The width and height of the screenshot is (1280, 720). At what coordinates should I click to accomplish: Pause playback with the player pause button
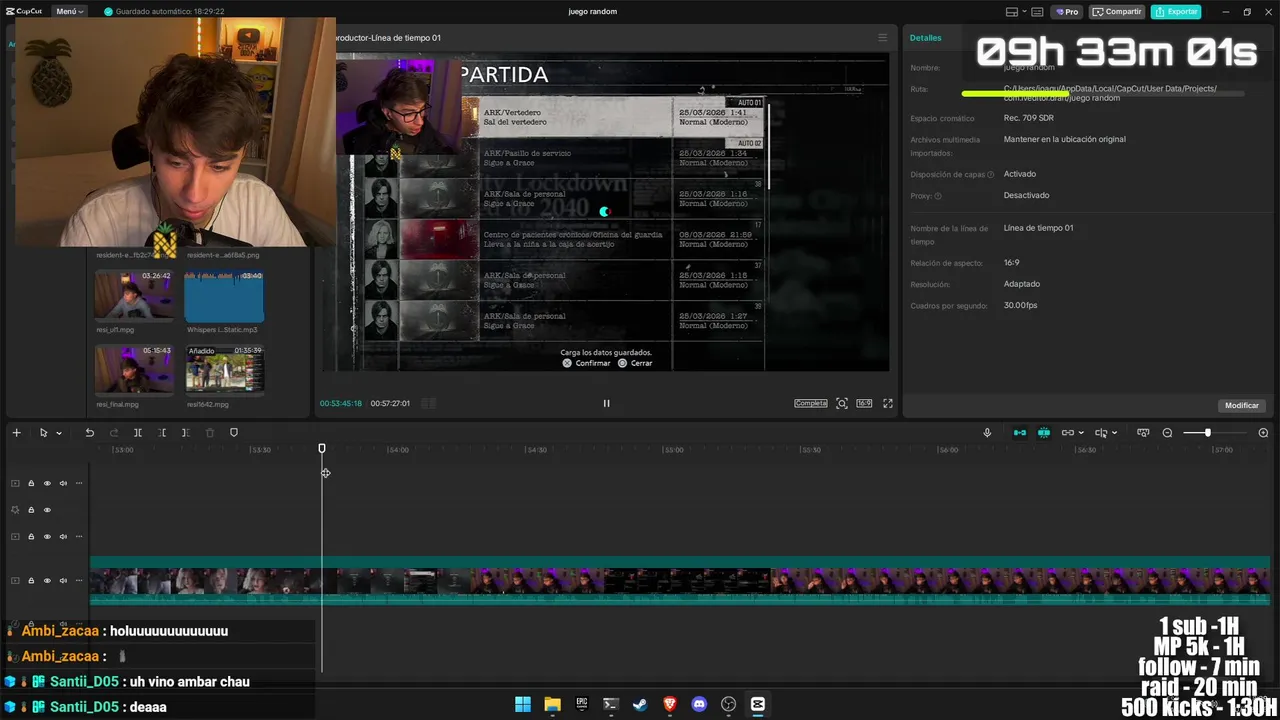[x=606, y=403]
